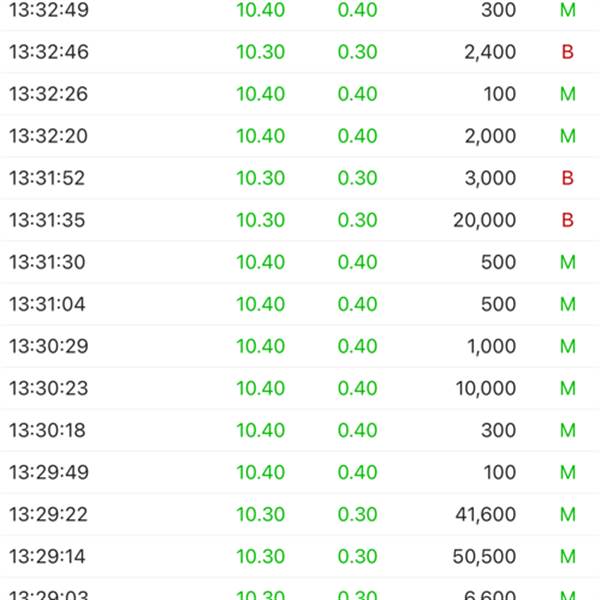The width and height of the screenshot is (600, 600).
Task: Tap the 50,500 volume trade at 13:29:14
Action: 300,556
